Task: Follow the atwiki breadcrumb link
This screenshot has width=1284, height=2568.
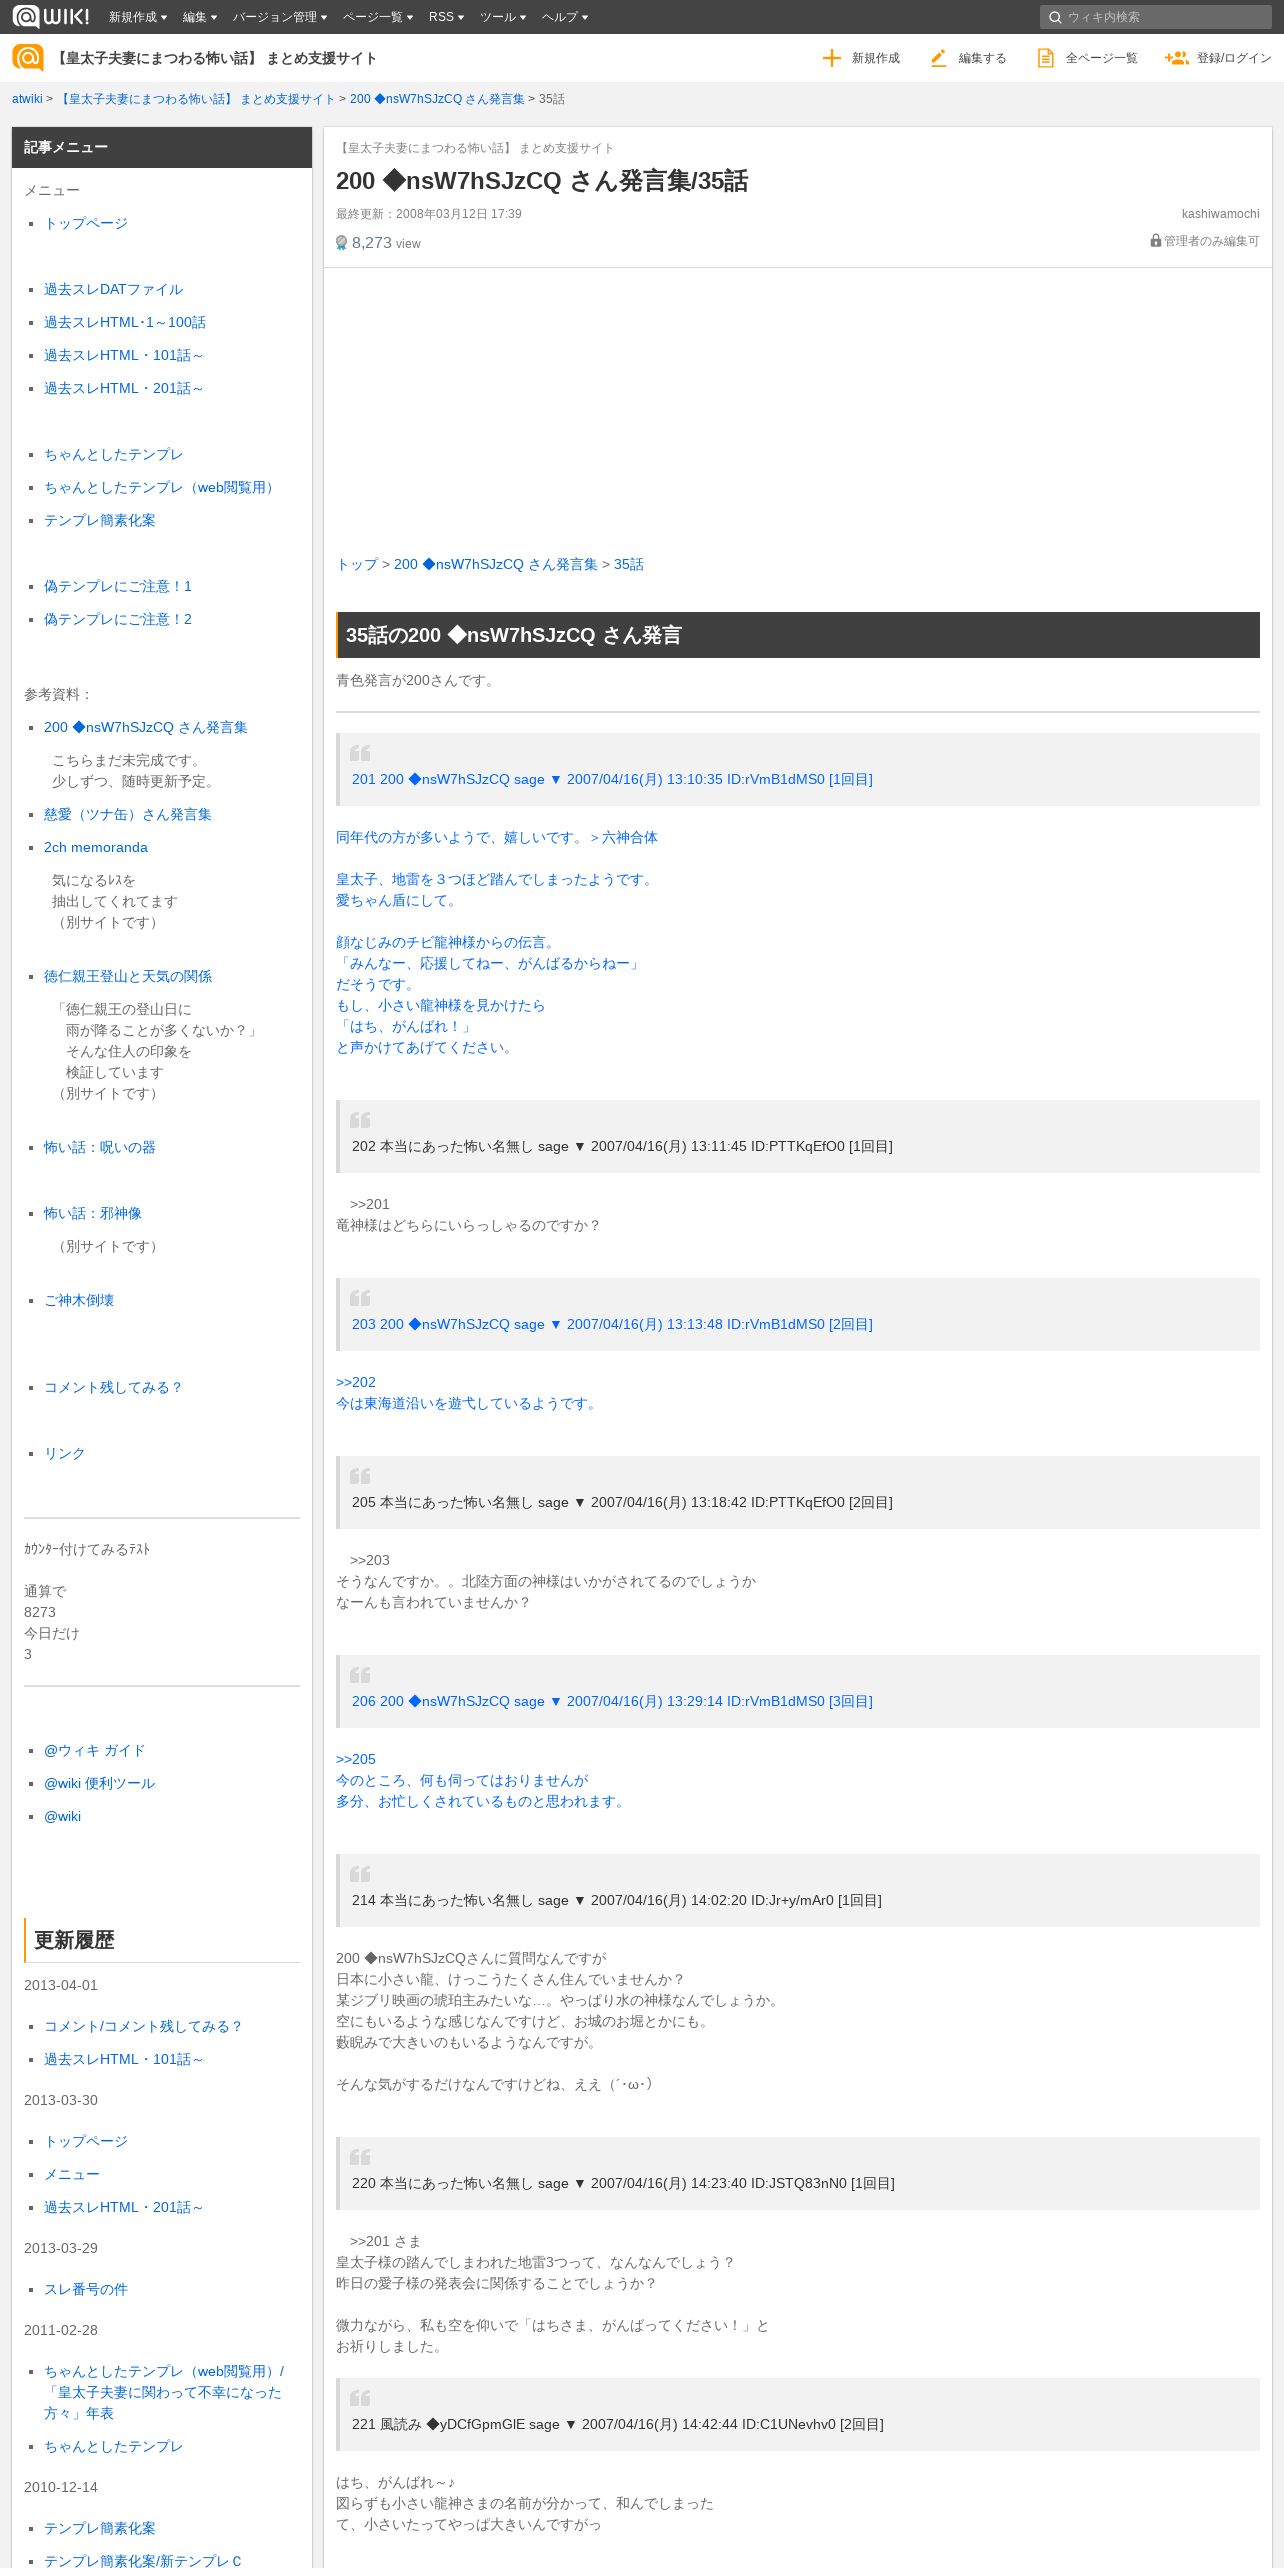Action: click(x=27, y=99)
